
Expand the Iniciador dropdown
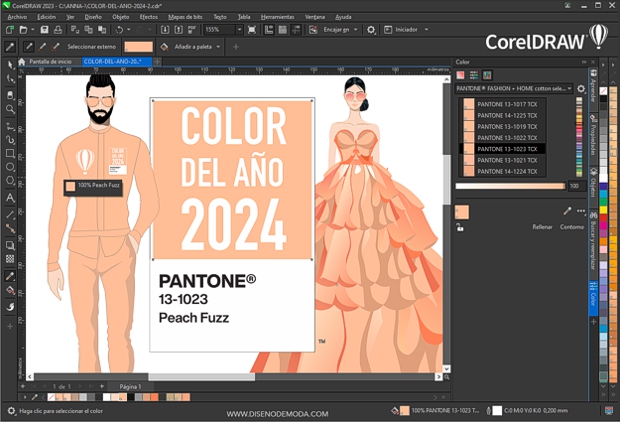[426, 30]
